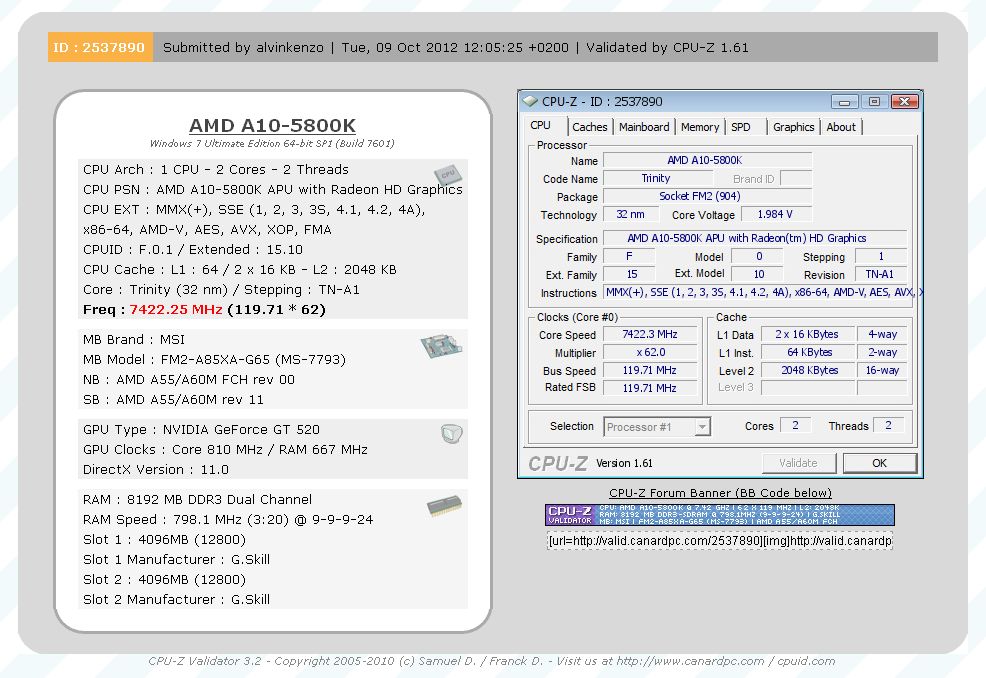Click the RAM module icon beside RAM row
Screen dimensions: 986x678
[x=444, y=505]
